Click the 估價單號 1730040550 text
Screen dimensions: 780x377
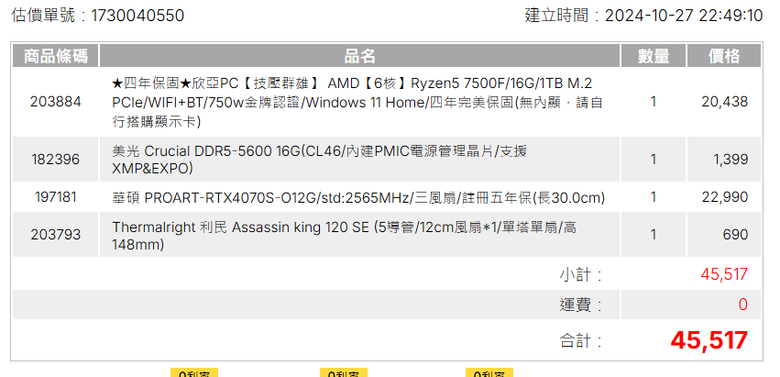coord(98,15)
